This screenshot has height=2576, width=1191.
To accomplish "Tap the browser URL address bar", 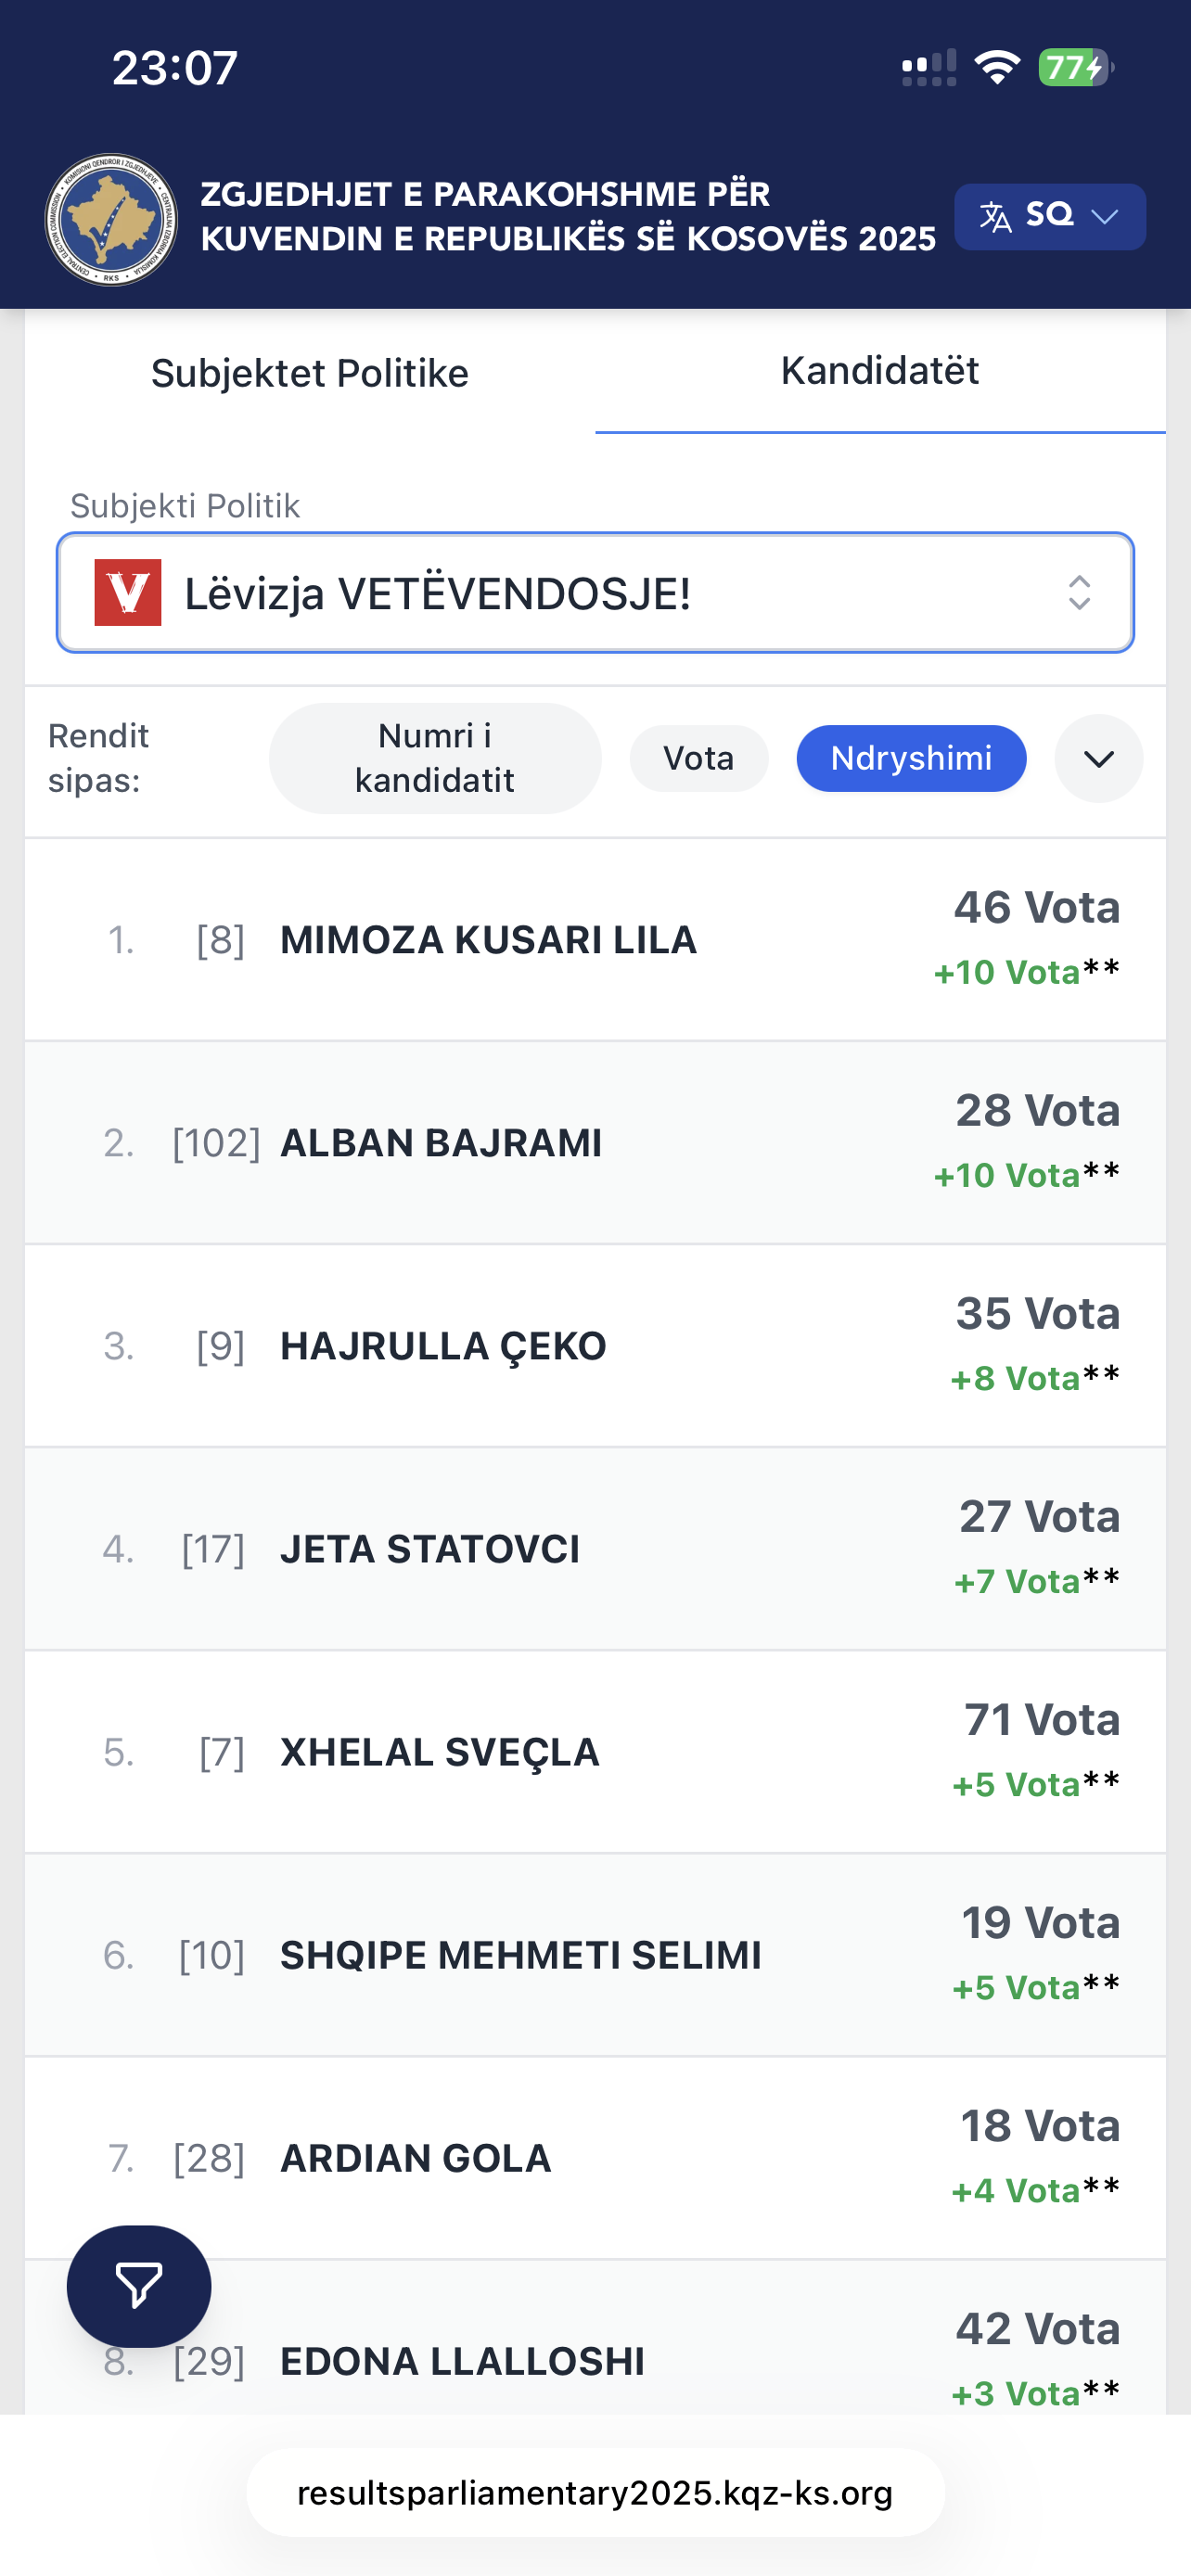I will (595, 2493).
